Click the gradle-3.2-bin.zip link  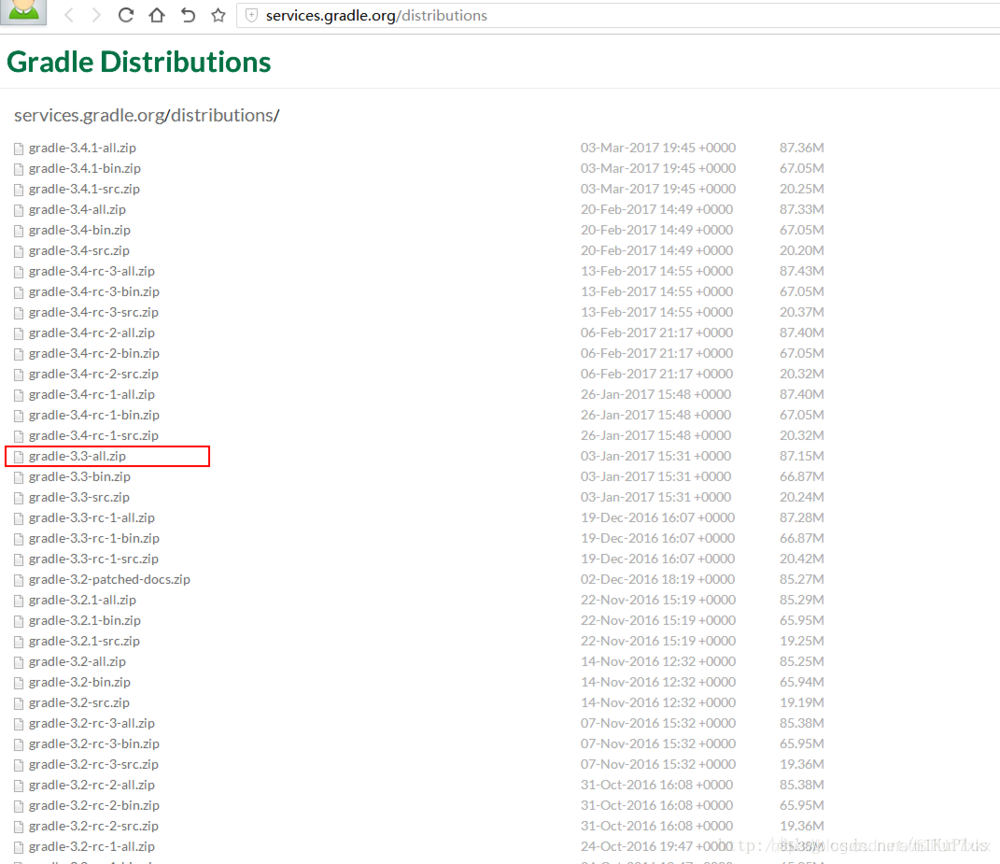tap(80, 682)
